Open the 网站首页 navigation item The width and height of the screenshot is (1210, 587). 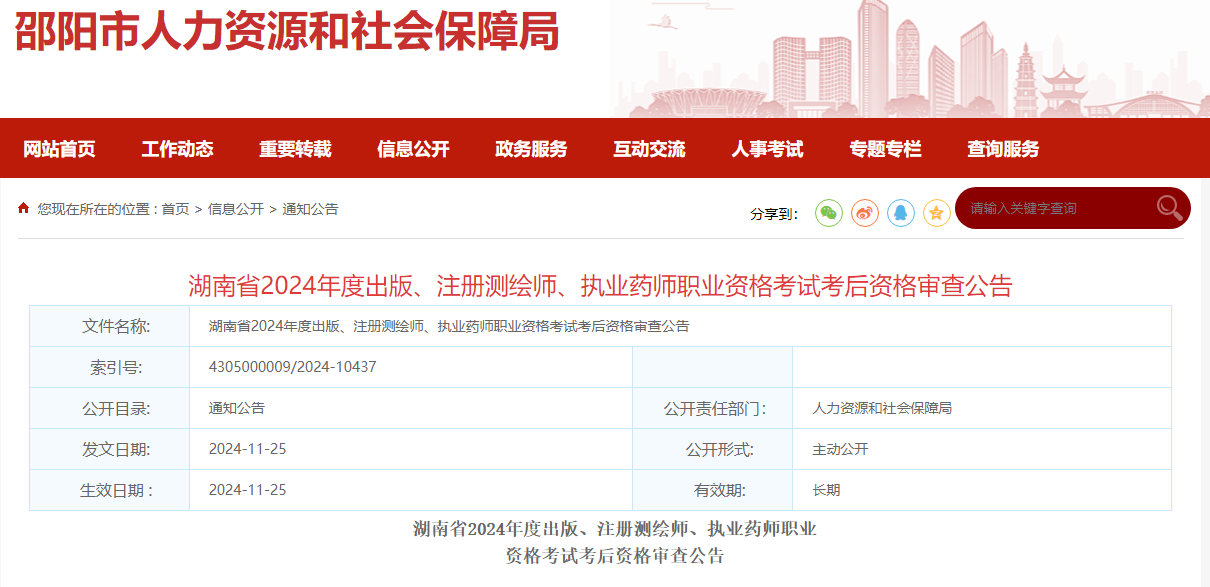59,149
